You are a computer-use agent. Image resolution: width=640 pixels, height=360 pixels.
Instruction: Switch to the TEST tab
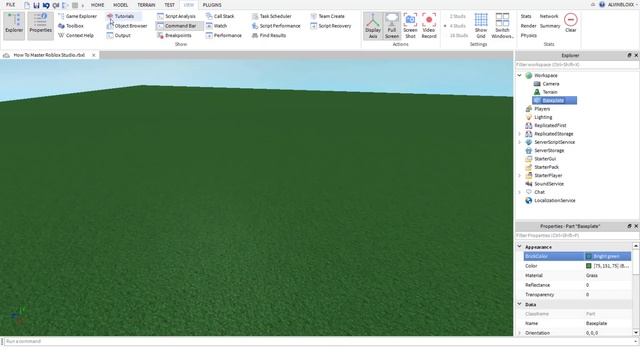pos(169,5)
